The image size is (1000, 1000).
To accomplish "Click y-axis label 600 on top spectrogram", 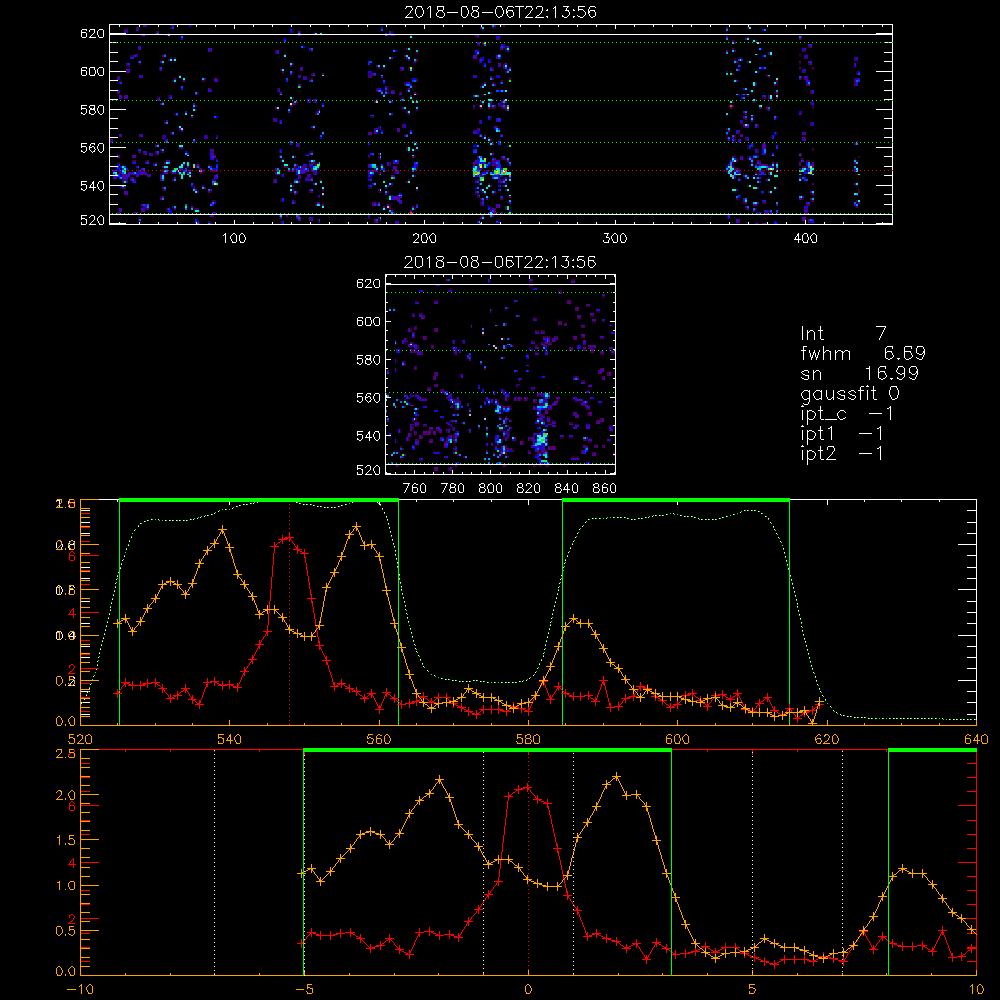I will [x=92, y=71].
